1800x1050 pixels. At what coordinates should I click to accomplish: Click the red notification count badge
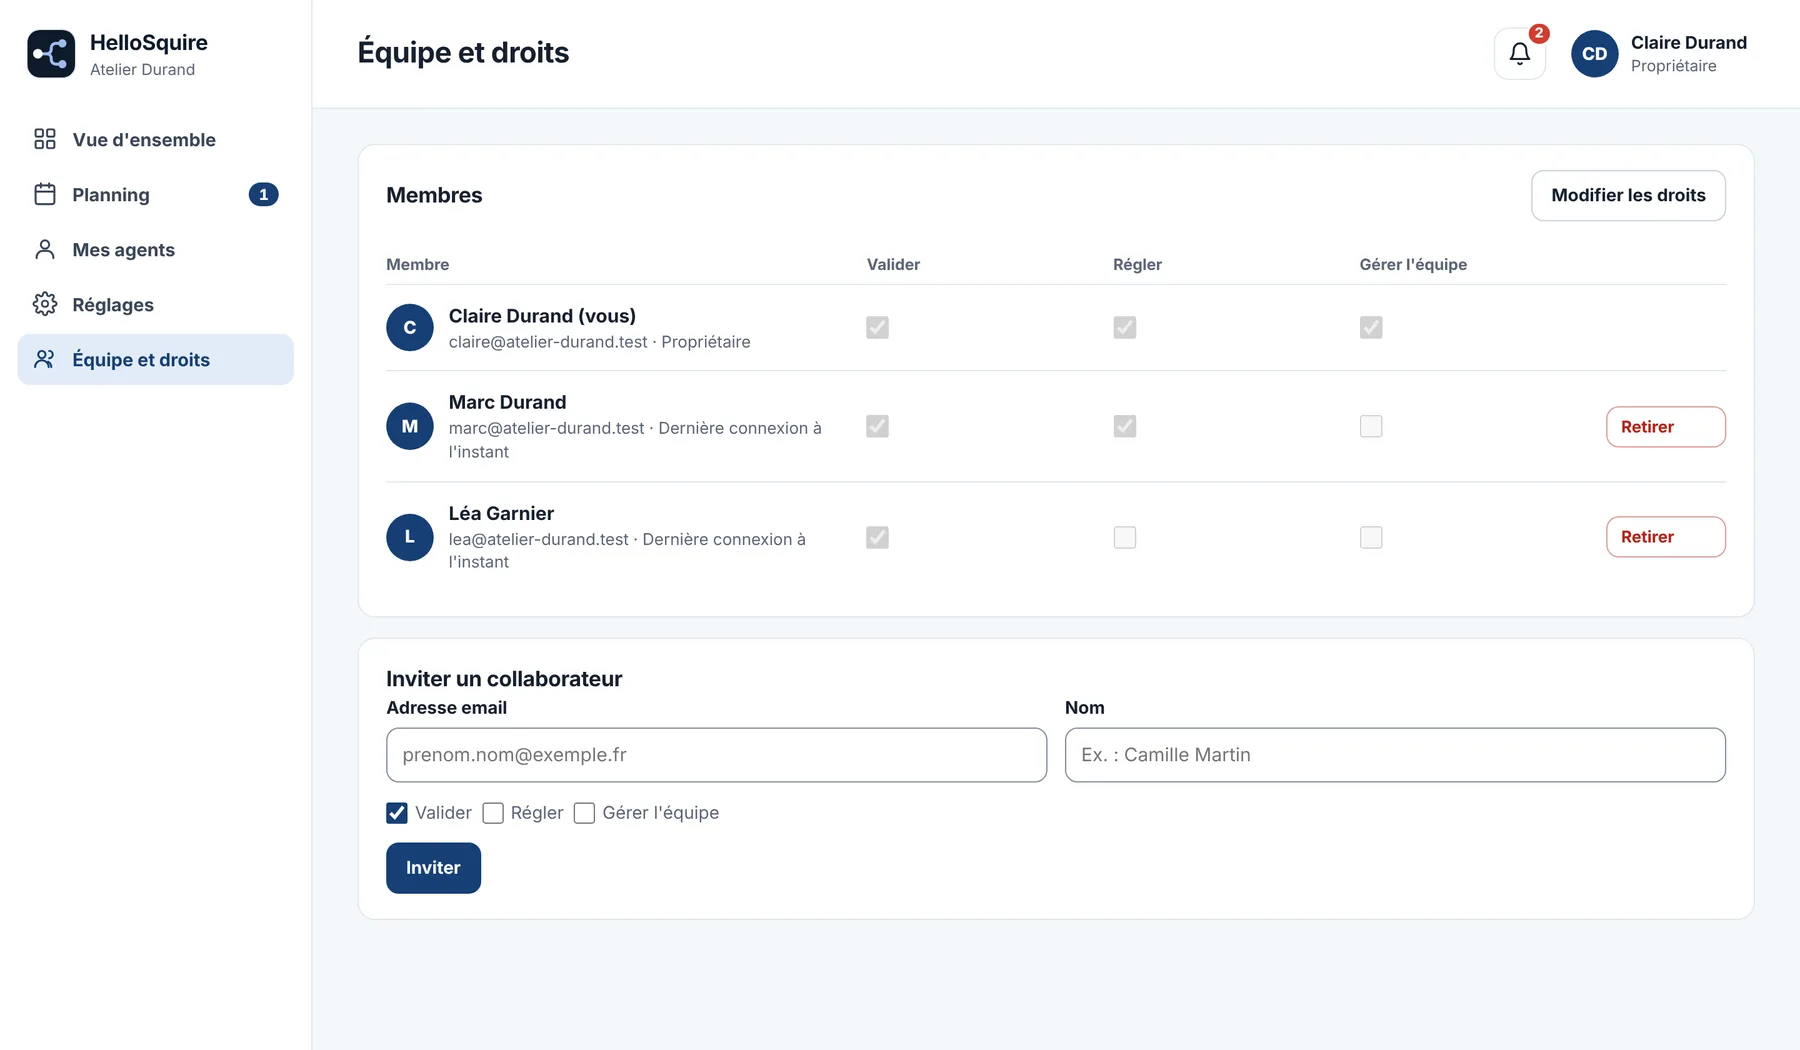(x=1539, y=34)
